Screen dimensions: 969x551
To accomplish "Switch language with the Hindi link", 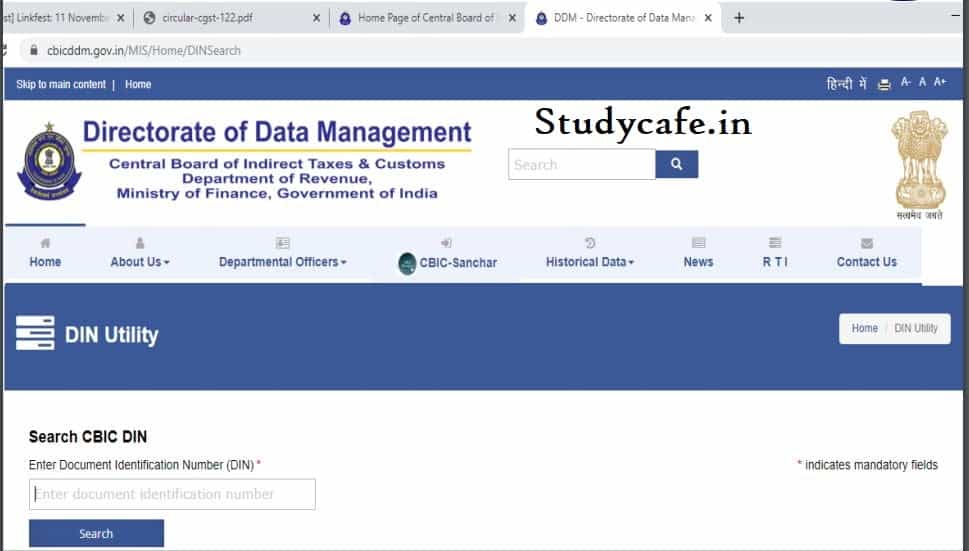I will coord(846,83).
